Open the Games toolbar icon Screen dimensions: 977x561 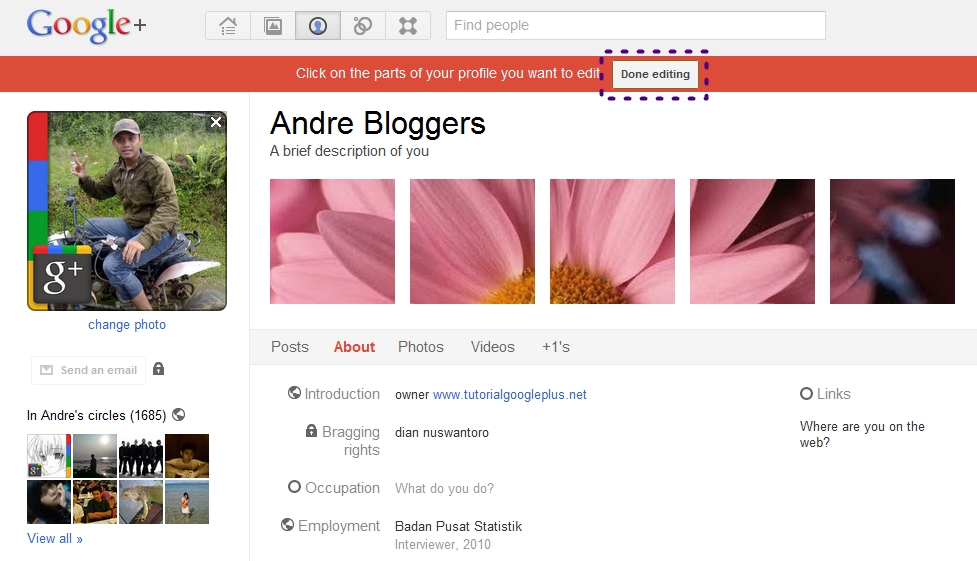[x=407, y=26]
